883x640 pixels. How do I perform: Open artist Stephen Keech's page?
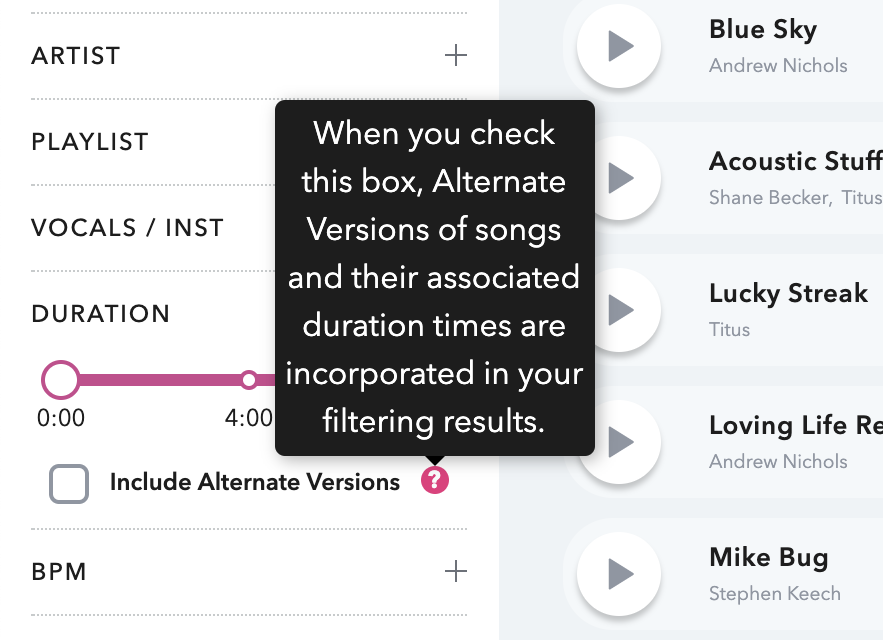pos(774,594)
